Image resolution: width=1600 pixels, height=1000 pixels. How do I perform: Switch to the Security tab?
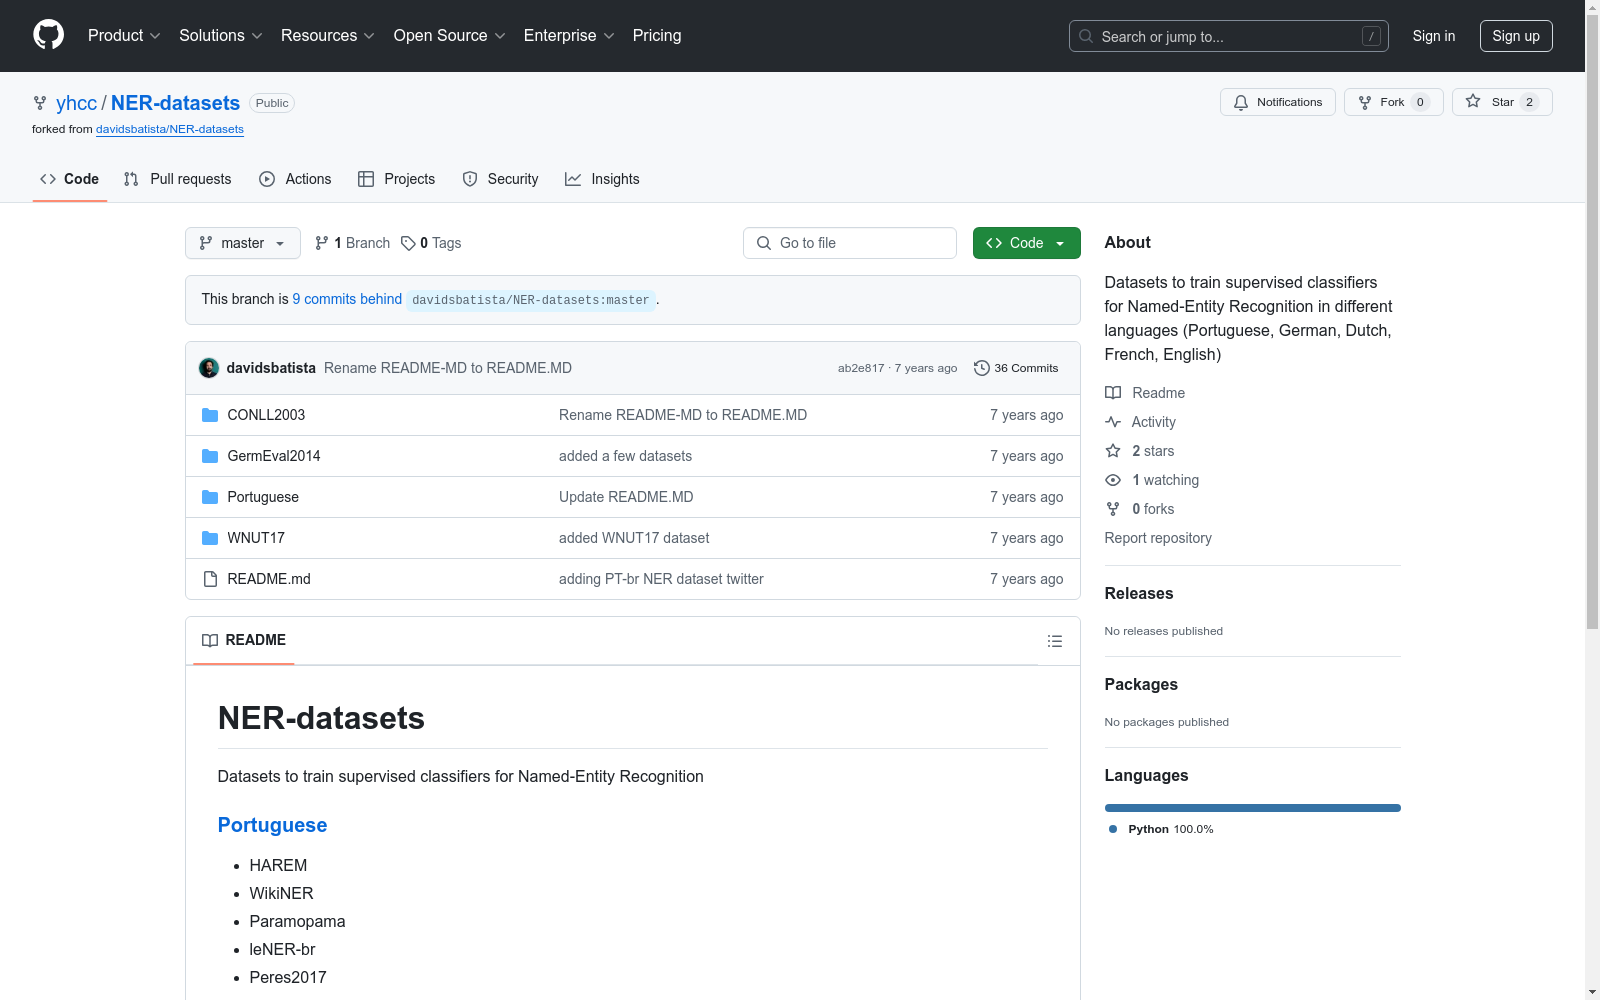pos(500,179)
